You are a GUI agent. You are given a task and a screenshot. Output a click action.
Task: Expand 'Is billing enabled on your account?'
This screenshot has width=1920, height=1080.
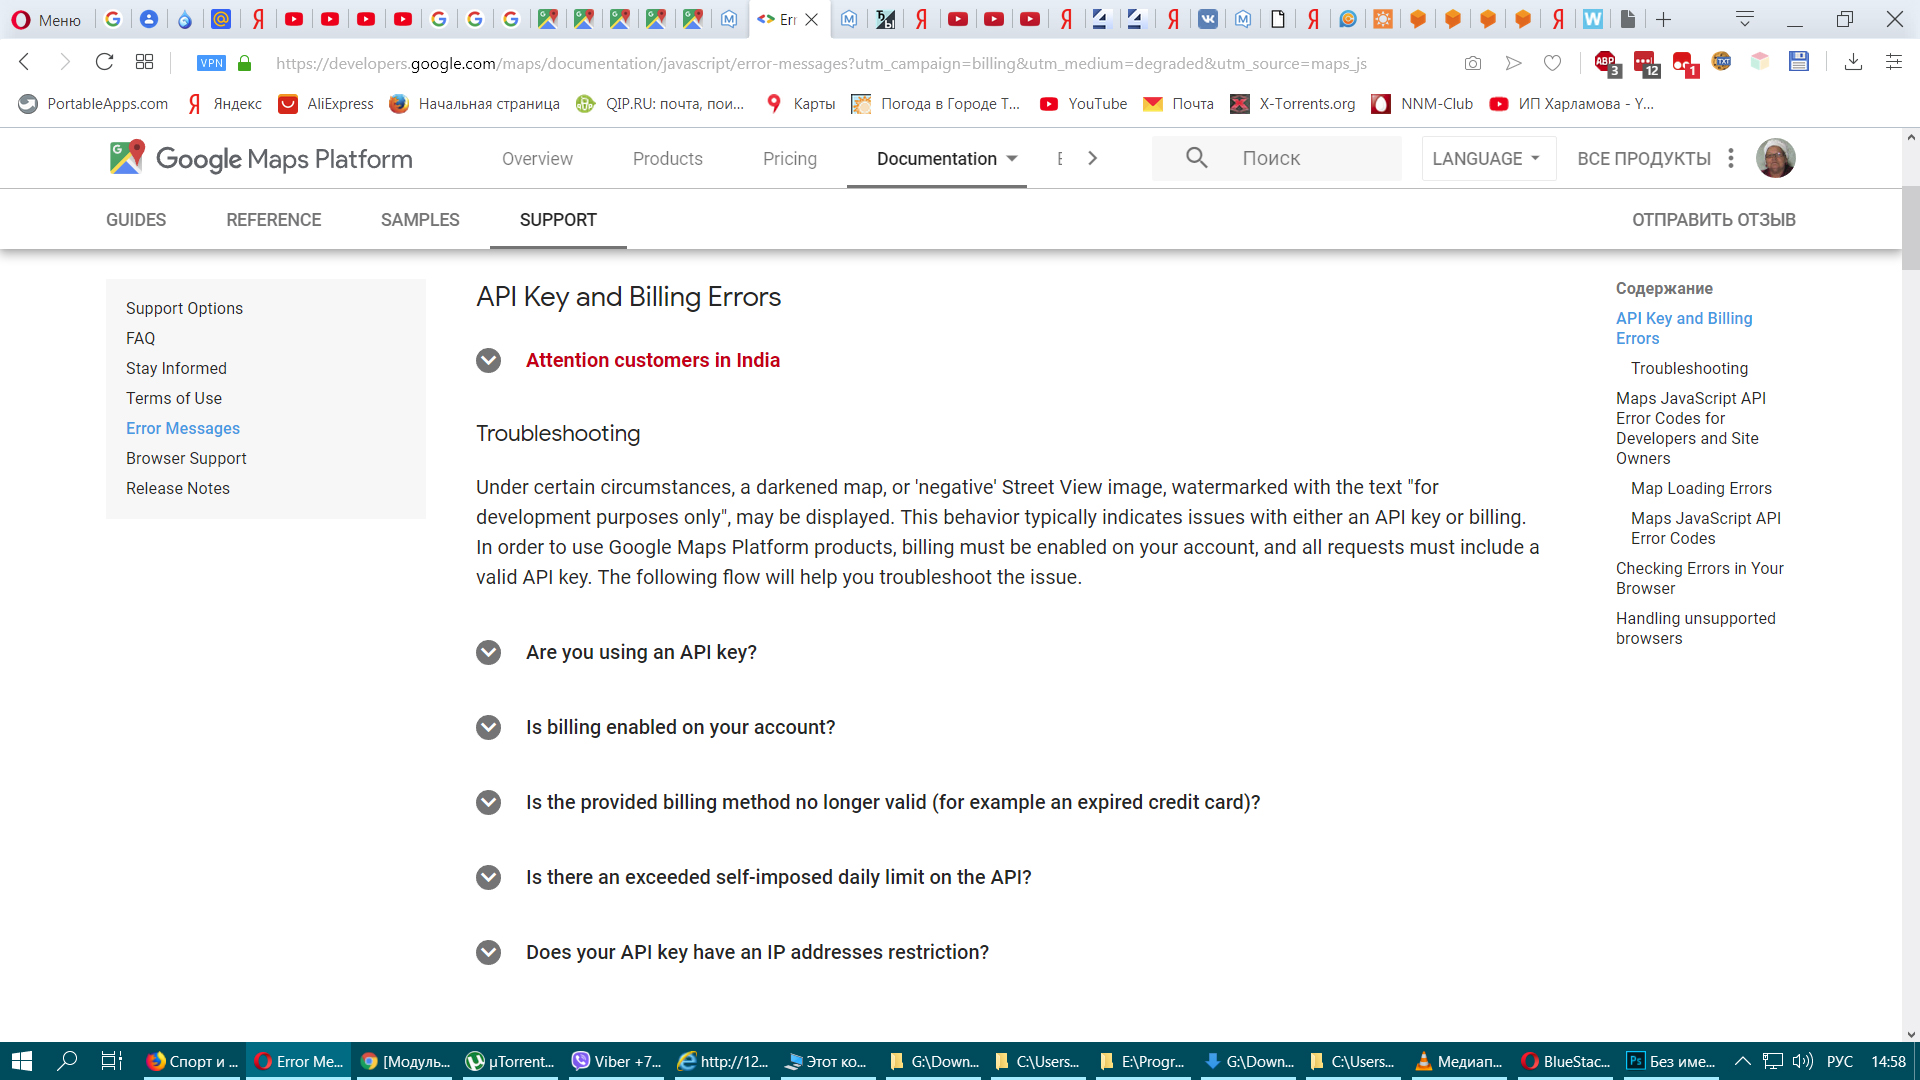pyautogui.click(x=488, y=727)
